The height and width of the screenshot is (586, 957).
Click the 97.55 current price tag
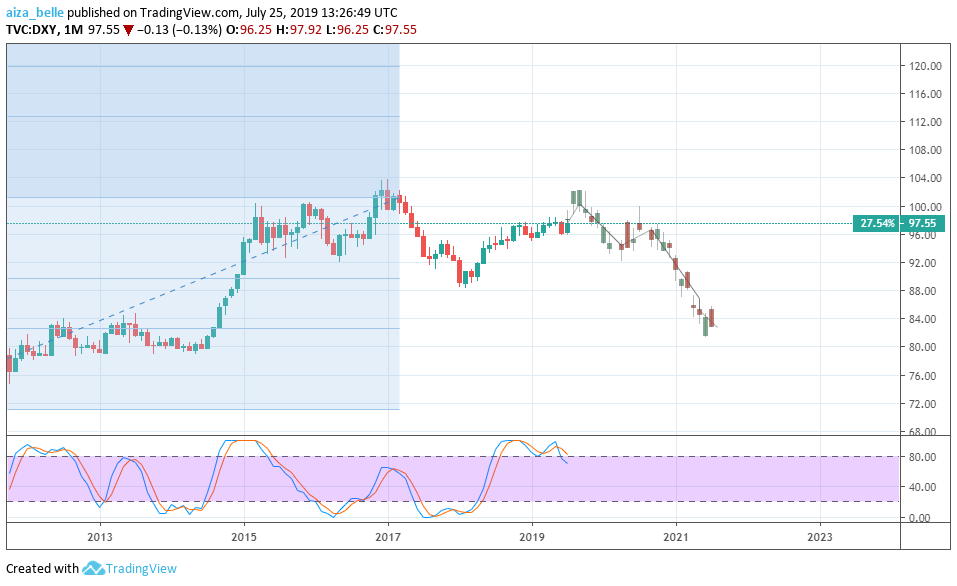(923, 223)
